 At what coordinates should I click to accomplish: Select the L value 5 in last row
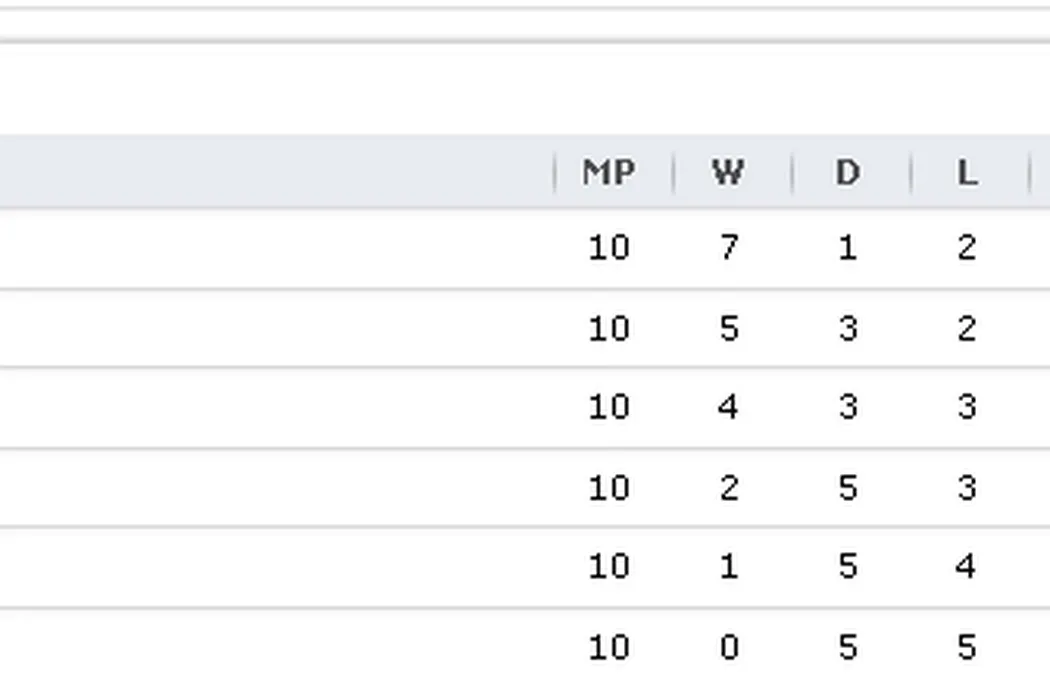966,648
